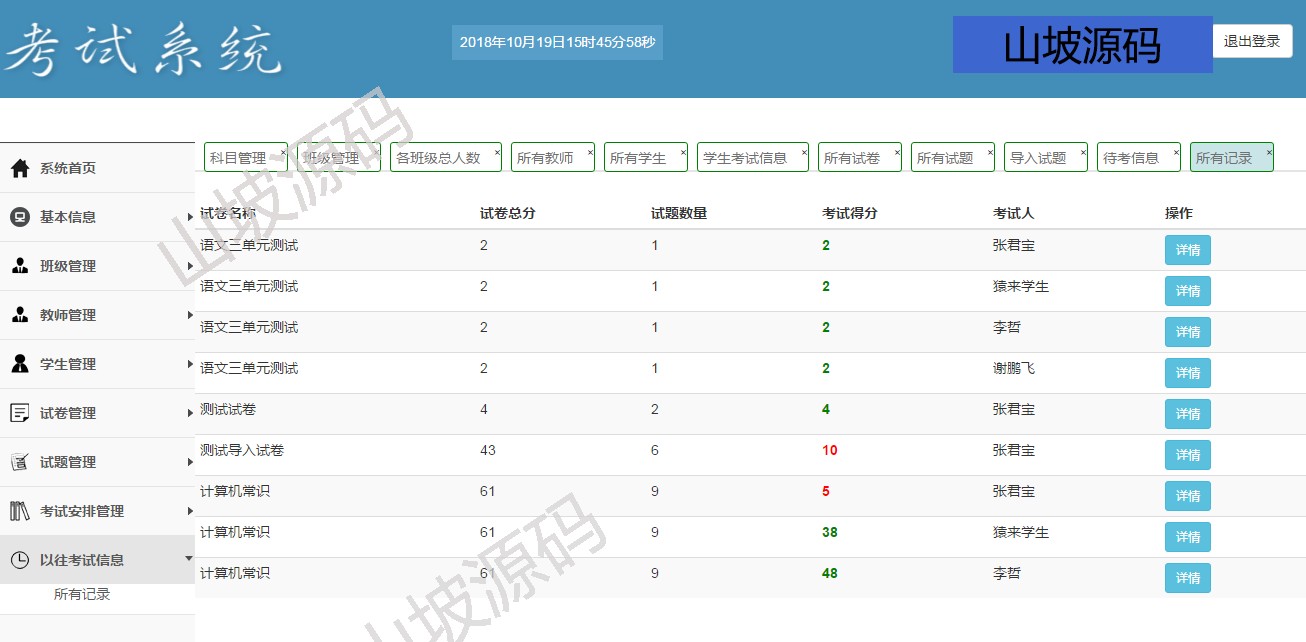Click the 基本信息 sidebar icon
This screenshot has width=1306, height=642.
(x=19, y=217)
